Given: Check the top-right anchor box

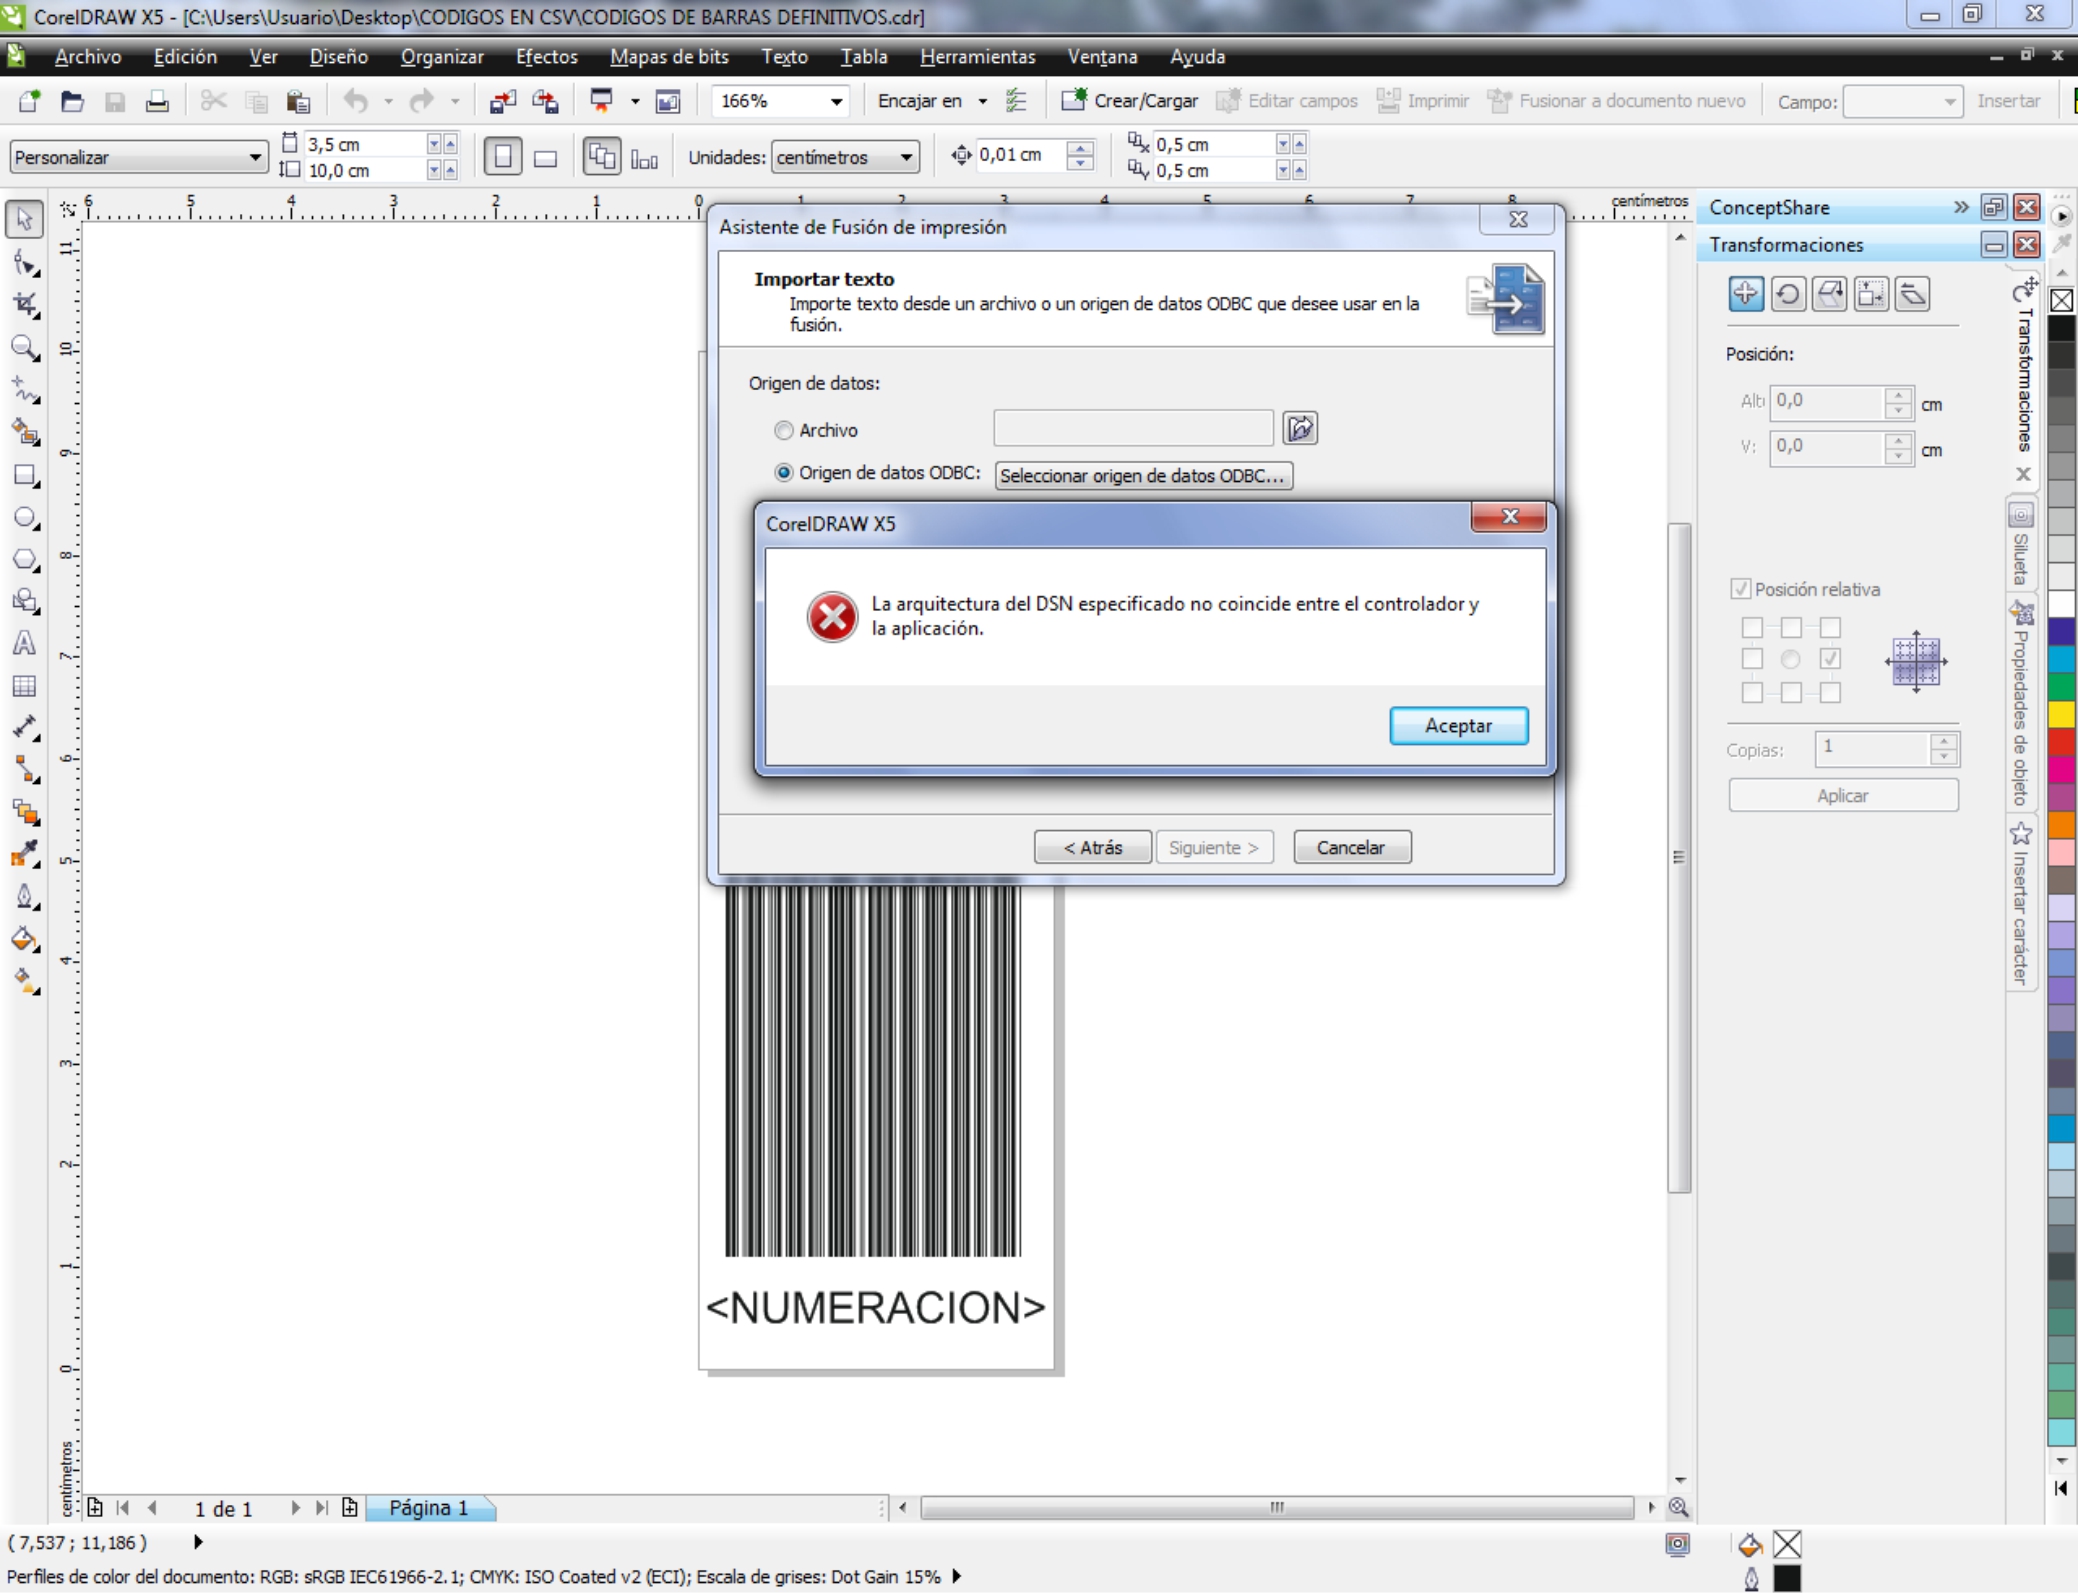Looking at the screenshot, I should tap(1830, 627).
